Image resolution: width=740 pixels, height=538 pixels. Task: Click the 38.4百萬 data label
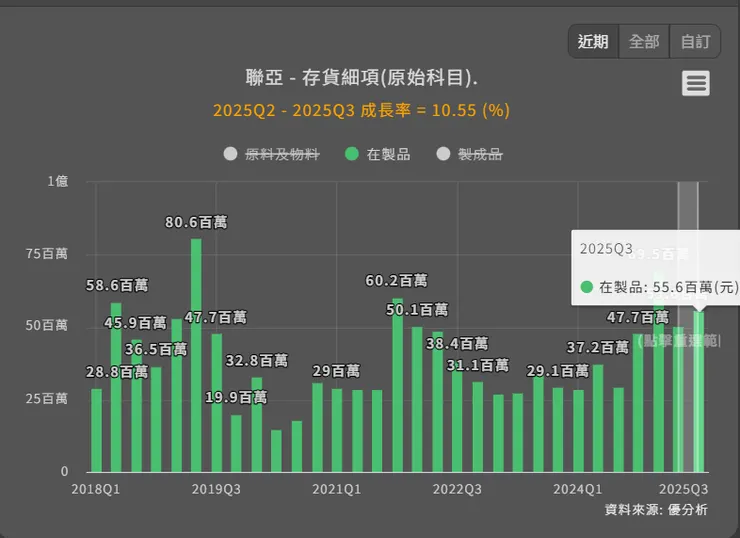coord(457,344)
